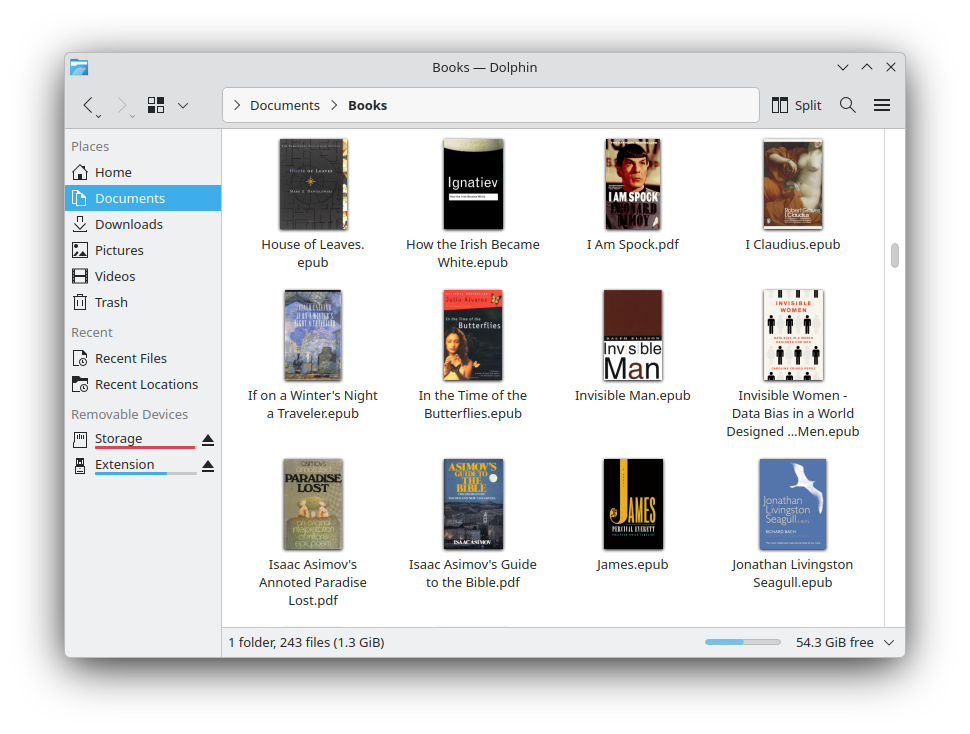
Task: Select In the Time of the Butterflies cover
Action: (473, 335)
